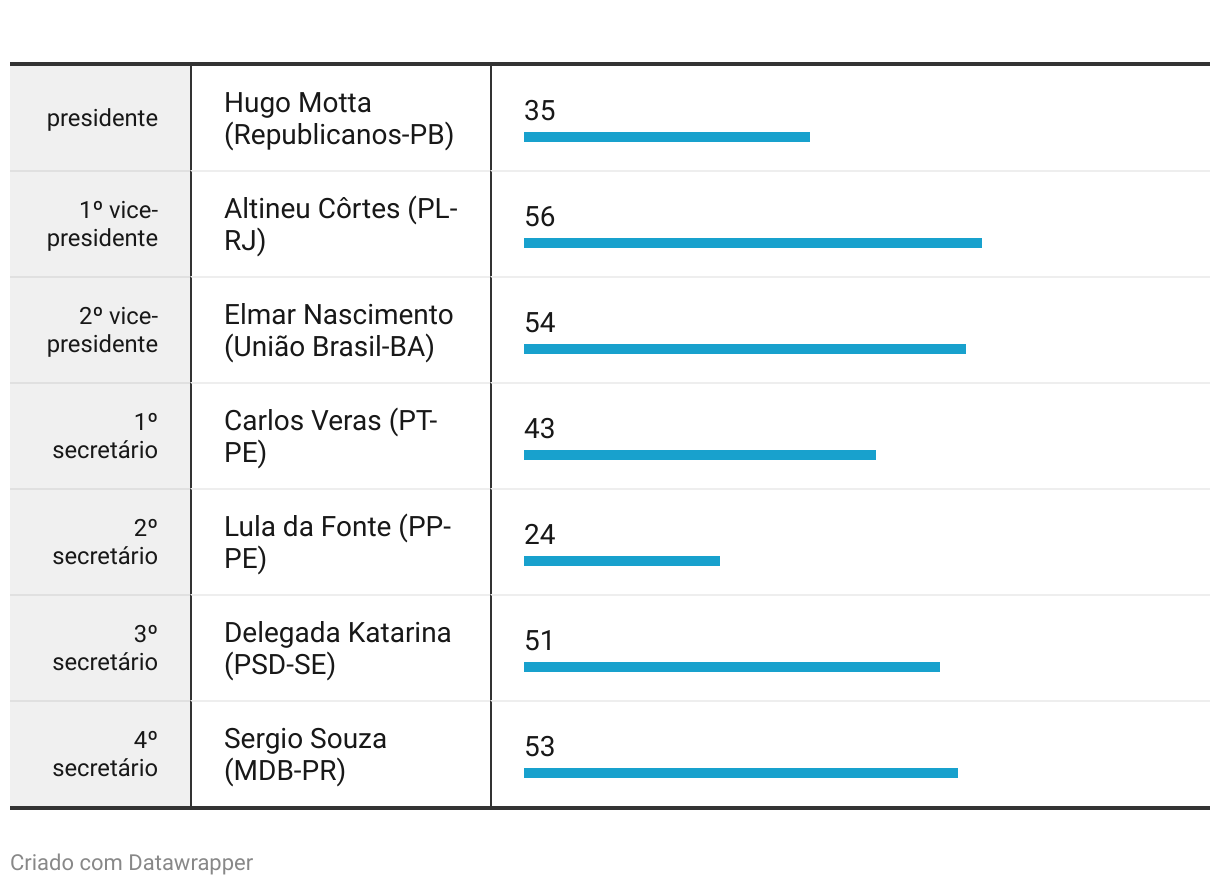Click the 1º secretário row label
Image resolution: width=1220 pixels, height=886 pixels.
(105, 436)
